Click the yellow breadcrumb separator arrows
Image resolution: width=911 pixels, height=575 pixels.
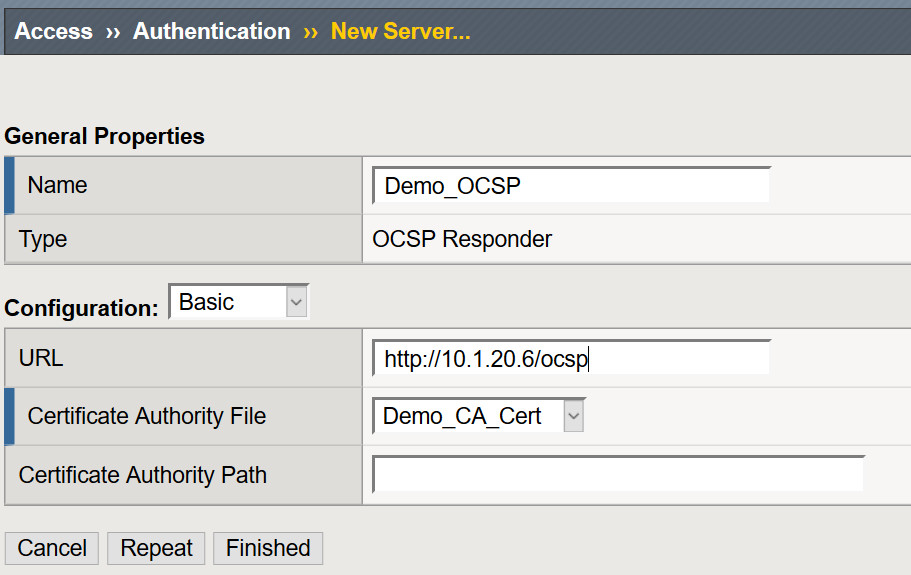(310, 33)
